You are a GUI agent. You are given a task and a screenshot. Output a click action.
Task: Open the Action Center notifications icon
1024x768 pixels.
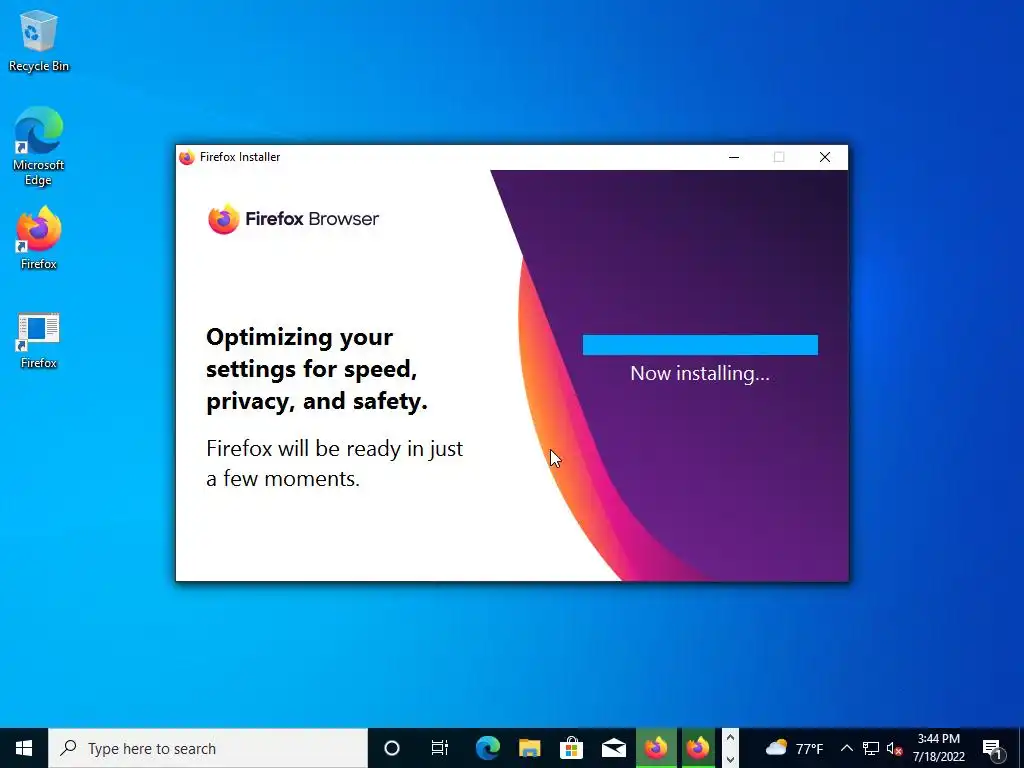[993, 748]
